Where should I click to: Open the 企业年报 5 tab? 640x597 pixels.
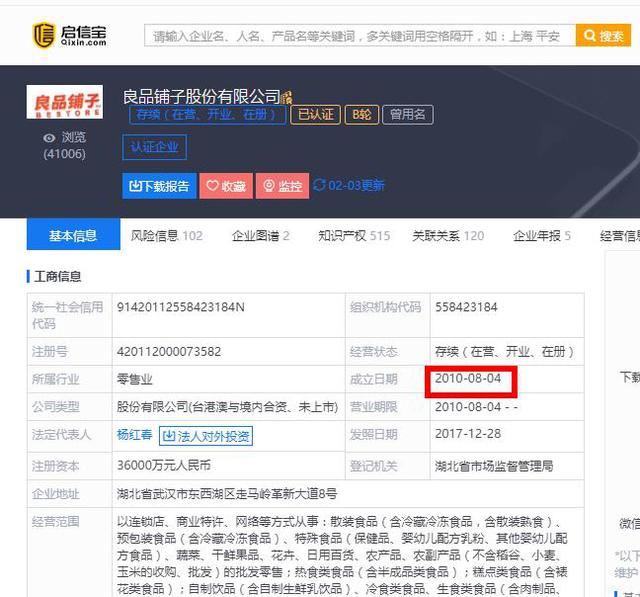(542, 235)
